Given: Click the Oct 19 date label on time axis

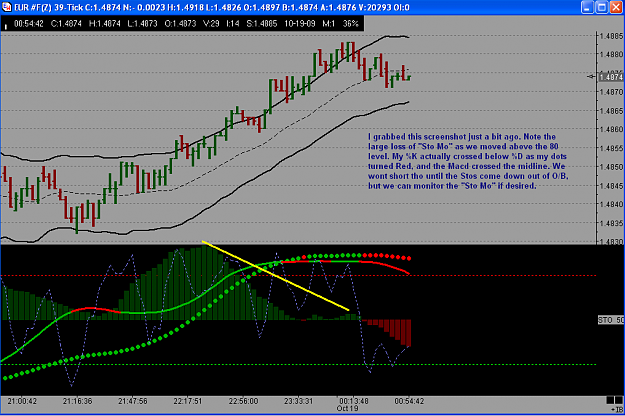Looking at the screenshot, I should click(347, 408).
